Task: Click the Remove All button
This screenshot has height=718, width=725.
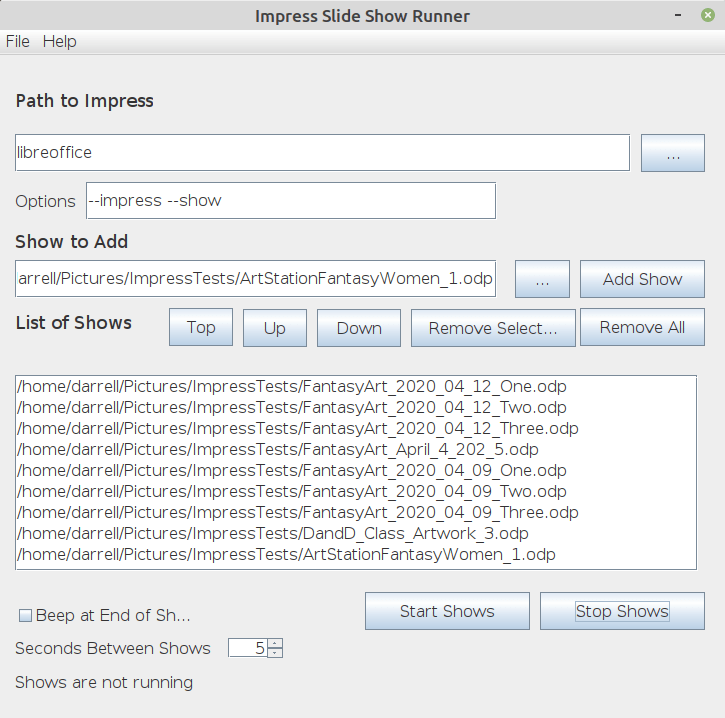Action: (642, 327)
